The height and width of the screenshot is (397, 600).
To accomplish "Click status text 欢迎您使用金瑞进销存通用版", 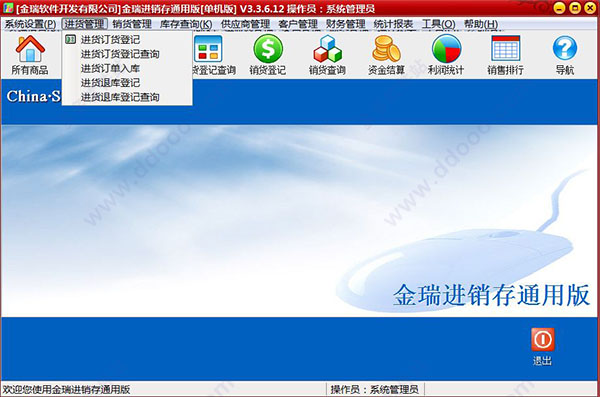I will (x=66, y=390).
